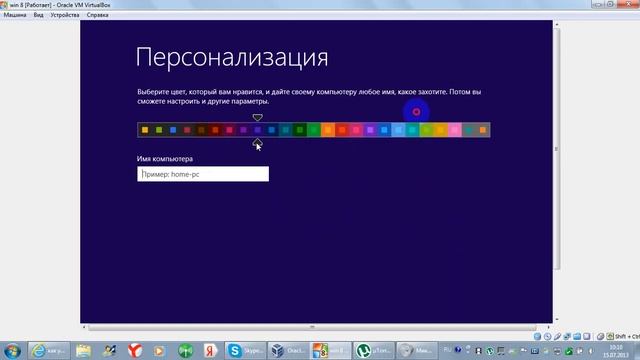Open the Справка menu
The width and height of the screenshot is (640, 360).
click(98, 15)
